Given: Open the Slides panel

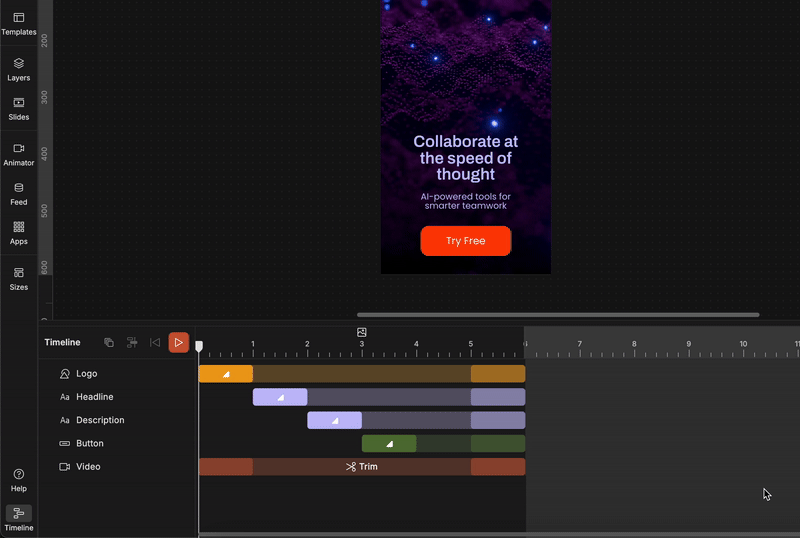Looking at the screenshot, I should [18, 108].
